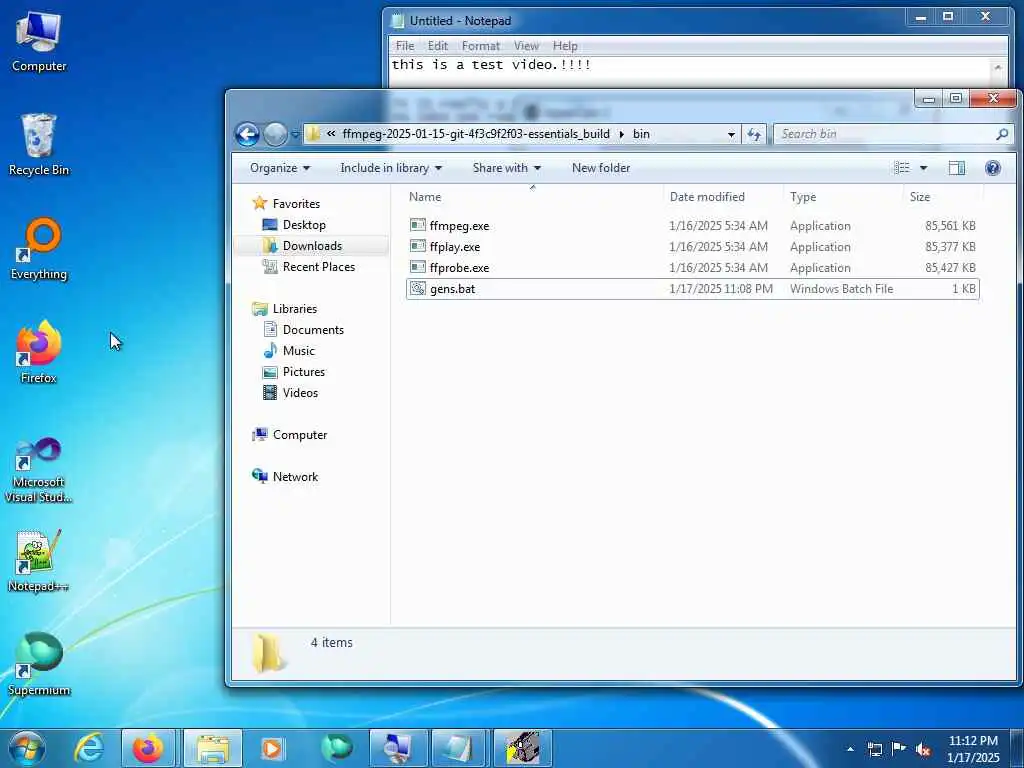Screen dimensions: 1024x768
Task: Open the Videos library
Action: 290,392
